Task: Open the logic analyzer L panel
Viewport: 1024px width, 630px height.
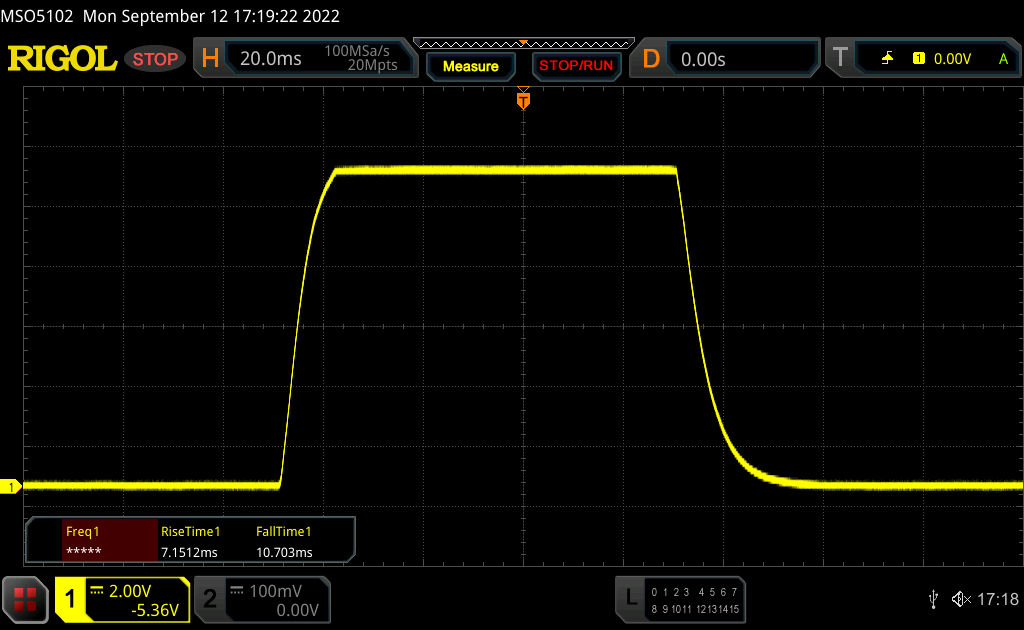Action: click(x=630, y=597)
